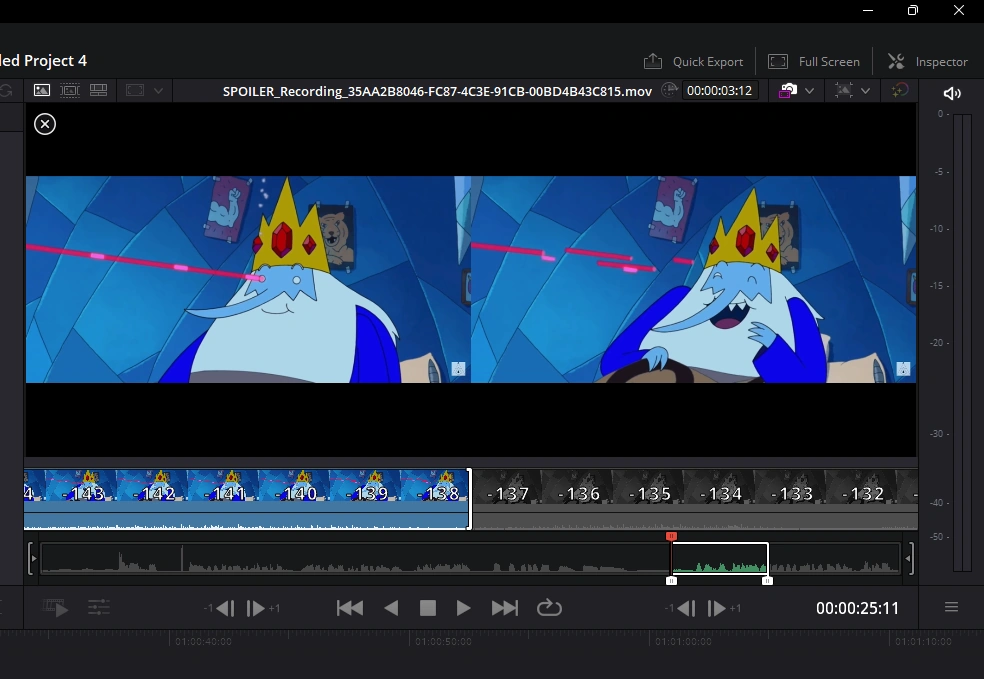
Task: Click the clip name SPOILER_Recording .mov
Action: pos(437,91)
